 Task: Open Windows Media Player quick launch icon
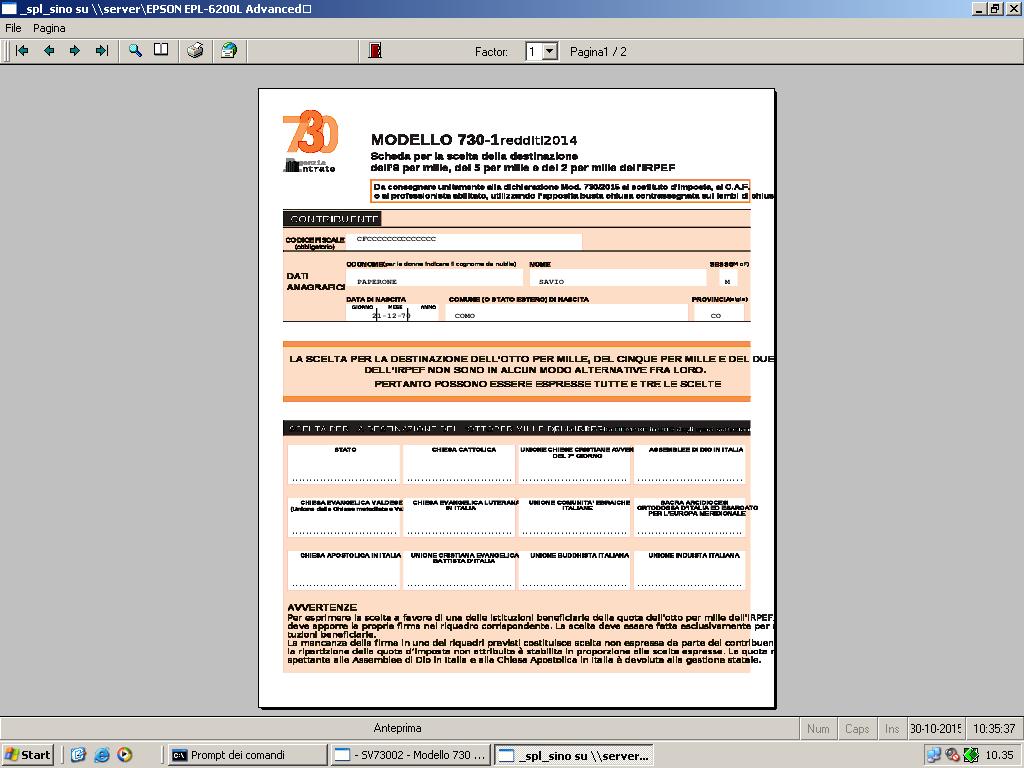pos(125,755)
